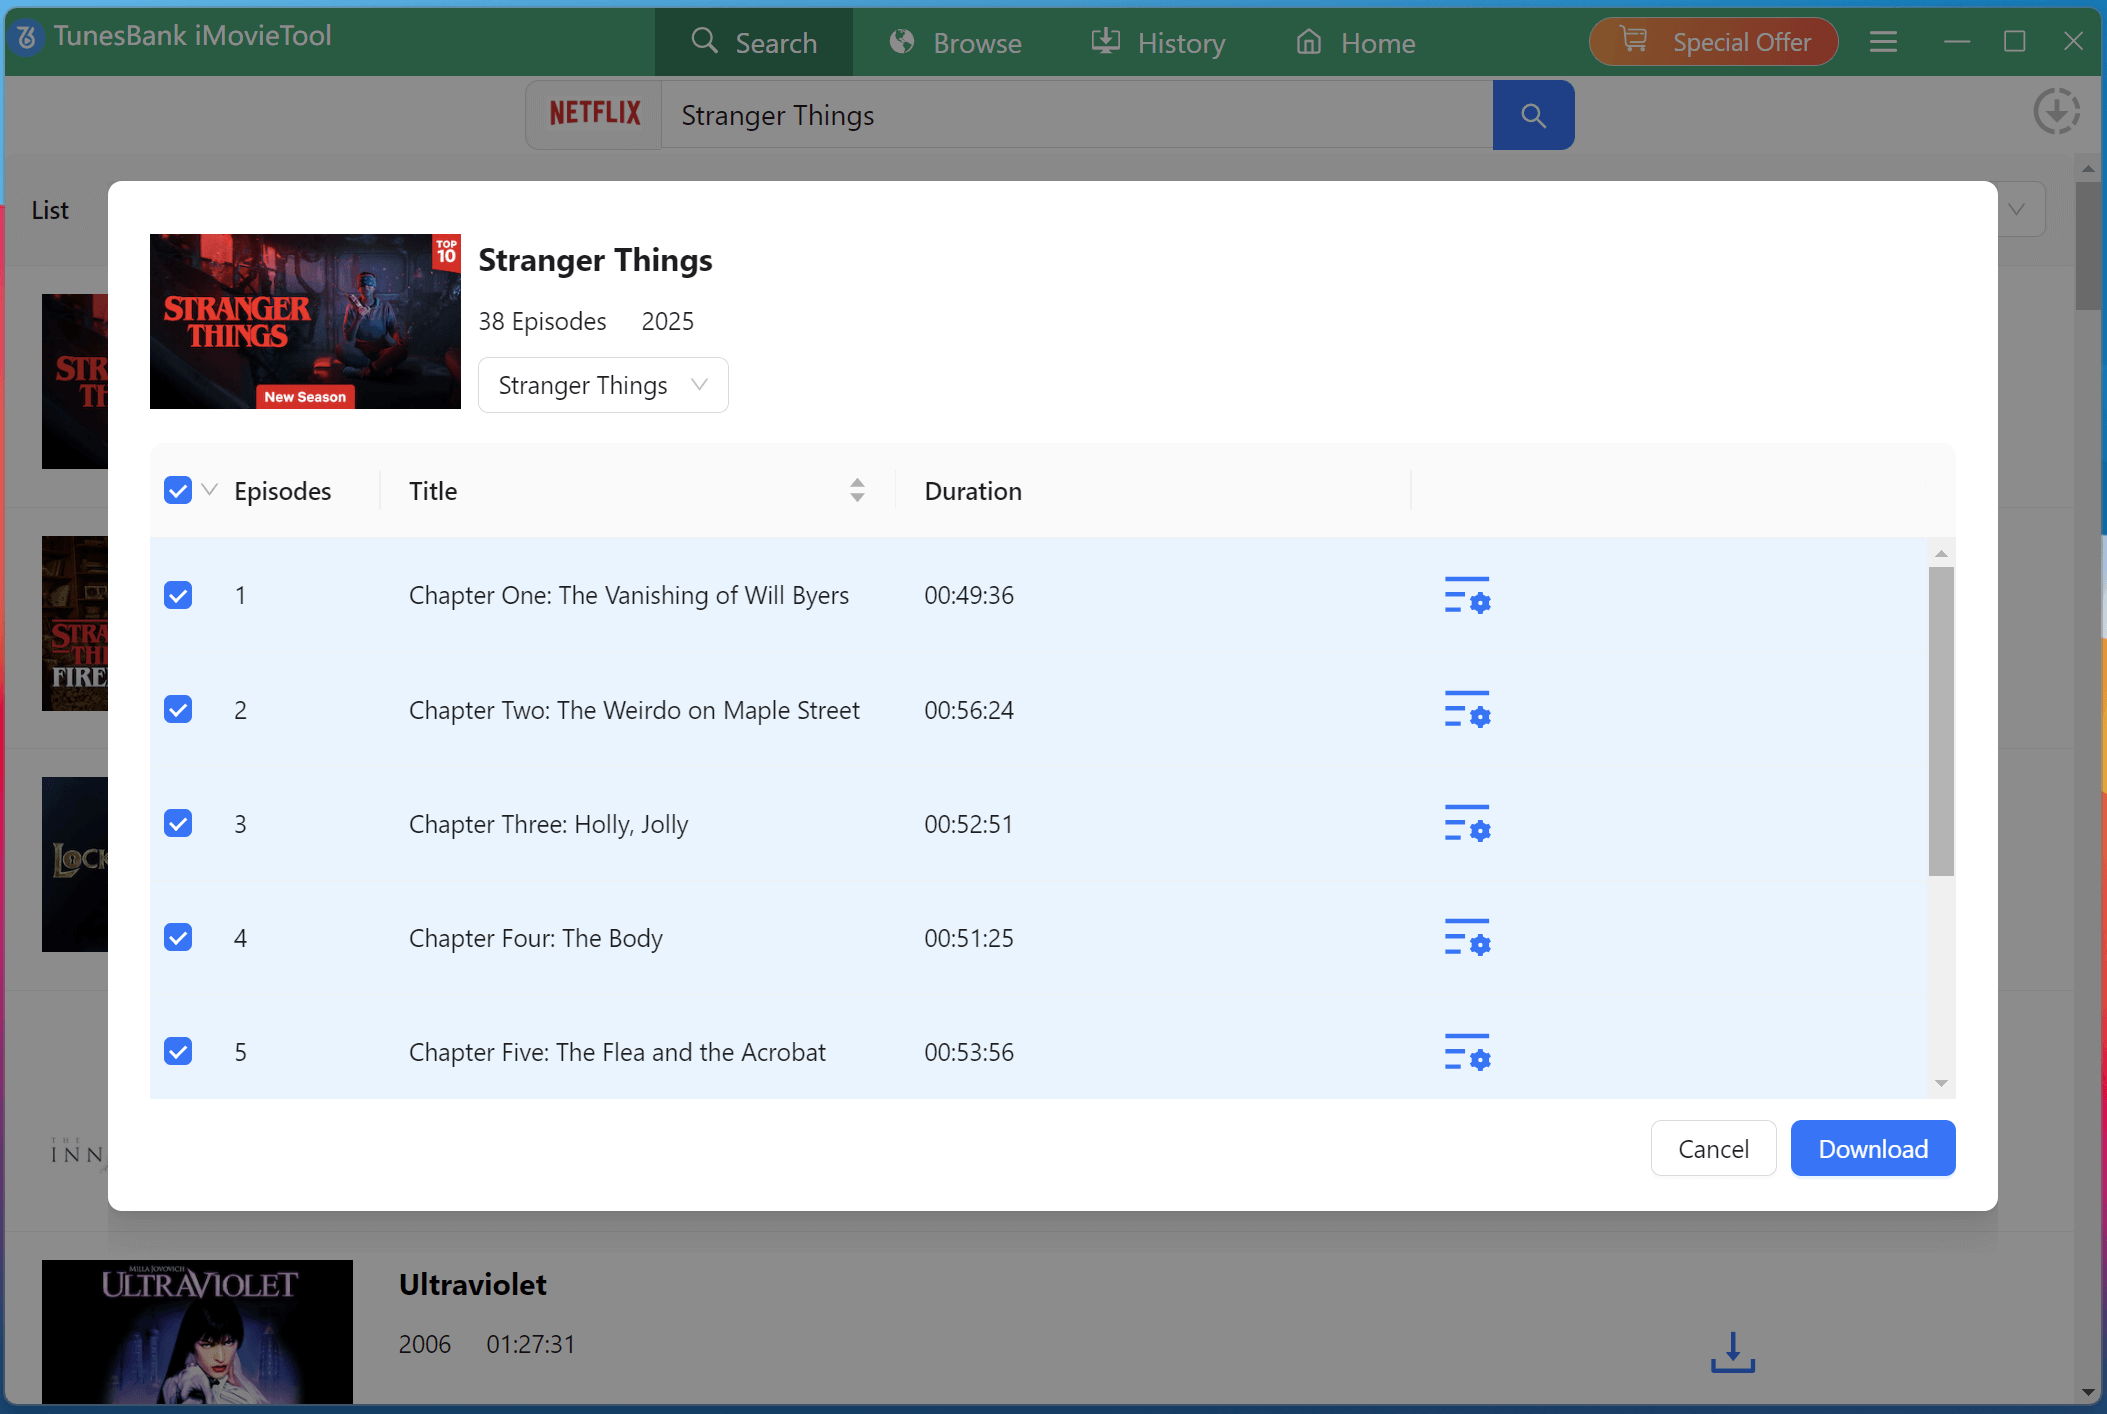
Task: Click the Stranger Things poster thumbnail in dialog
Action: pyautogui.click(x=305, y=321)
